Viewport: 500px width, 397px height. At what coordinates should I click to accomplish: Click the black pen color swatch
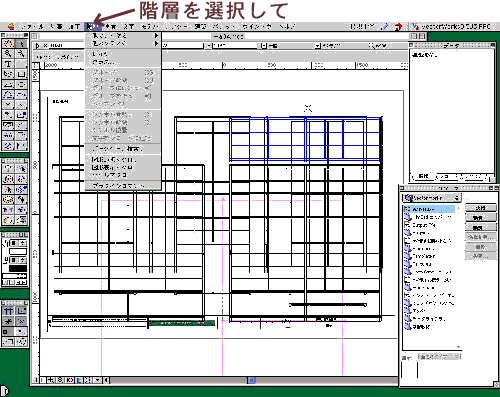pos(18,268)
